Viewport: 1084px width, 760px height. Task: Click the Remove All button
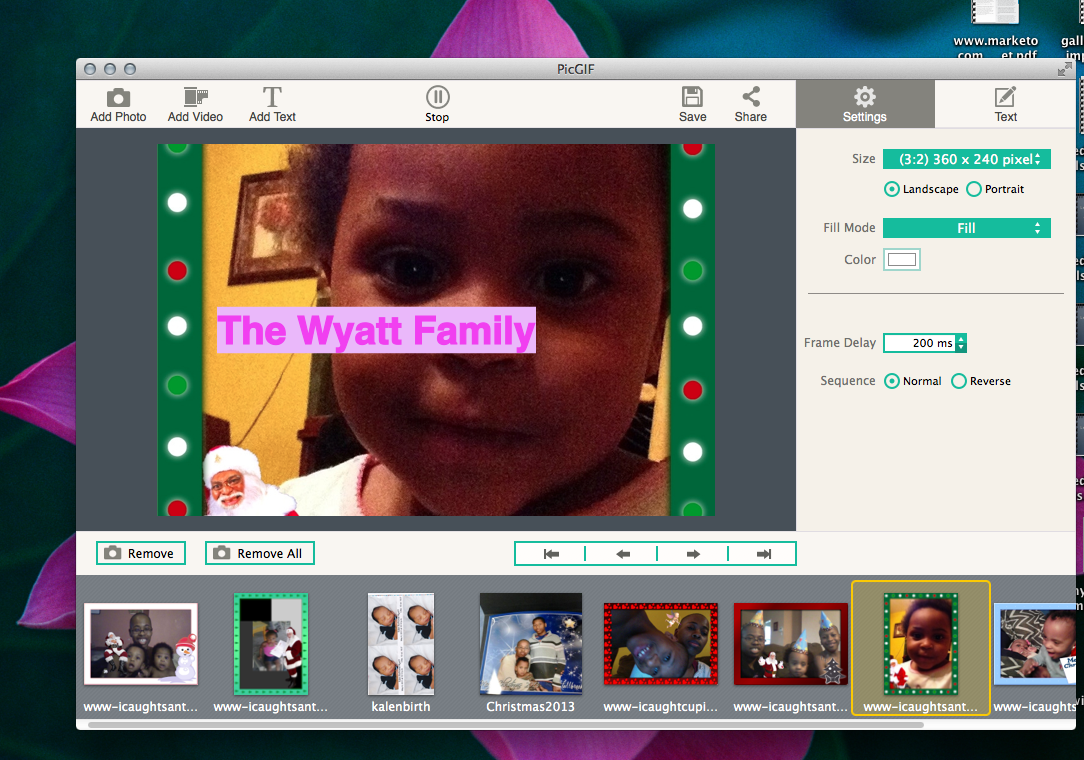[x=260, y=553]
